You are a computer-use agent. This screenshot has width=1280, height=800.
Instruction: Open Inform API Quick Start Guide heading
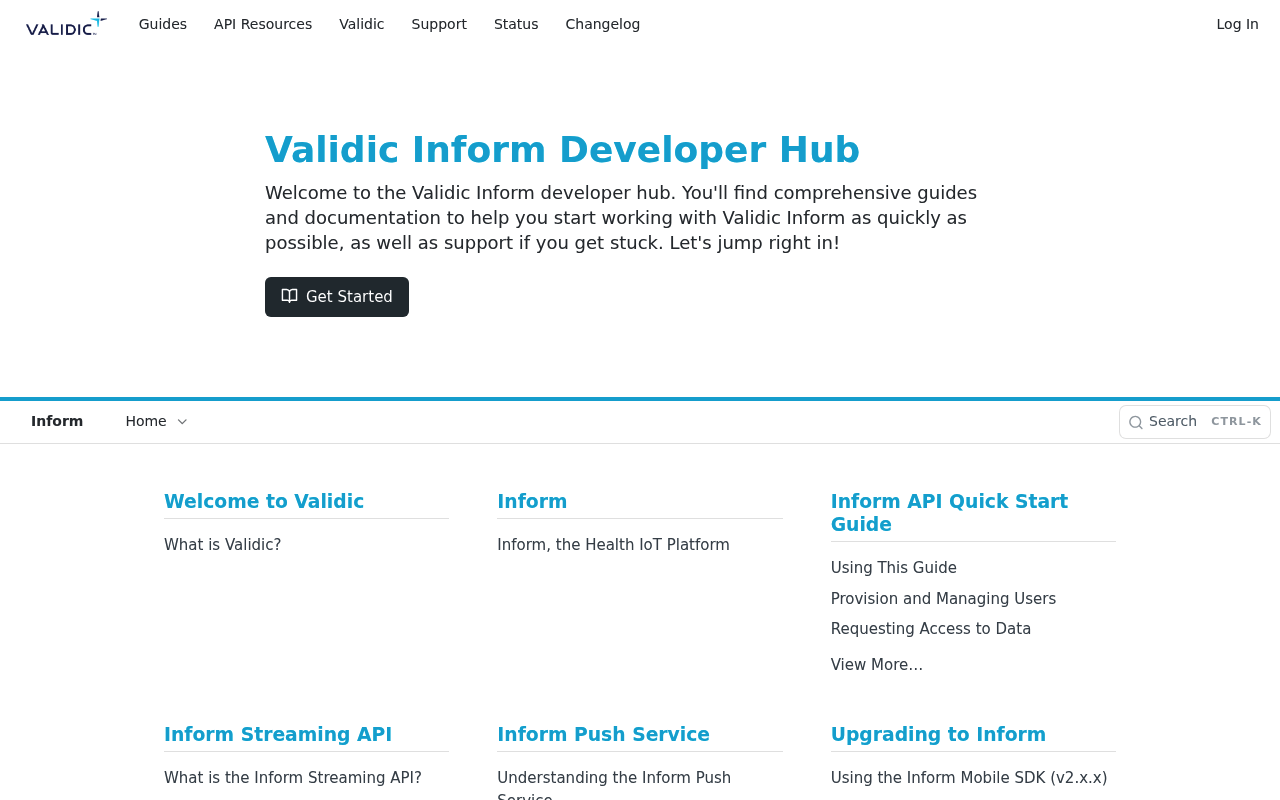pyautogui.click(x=949, y=513)
